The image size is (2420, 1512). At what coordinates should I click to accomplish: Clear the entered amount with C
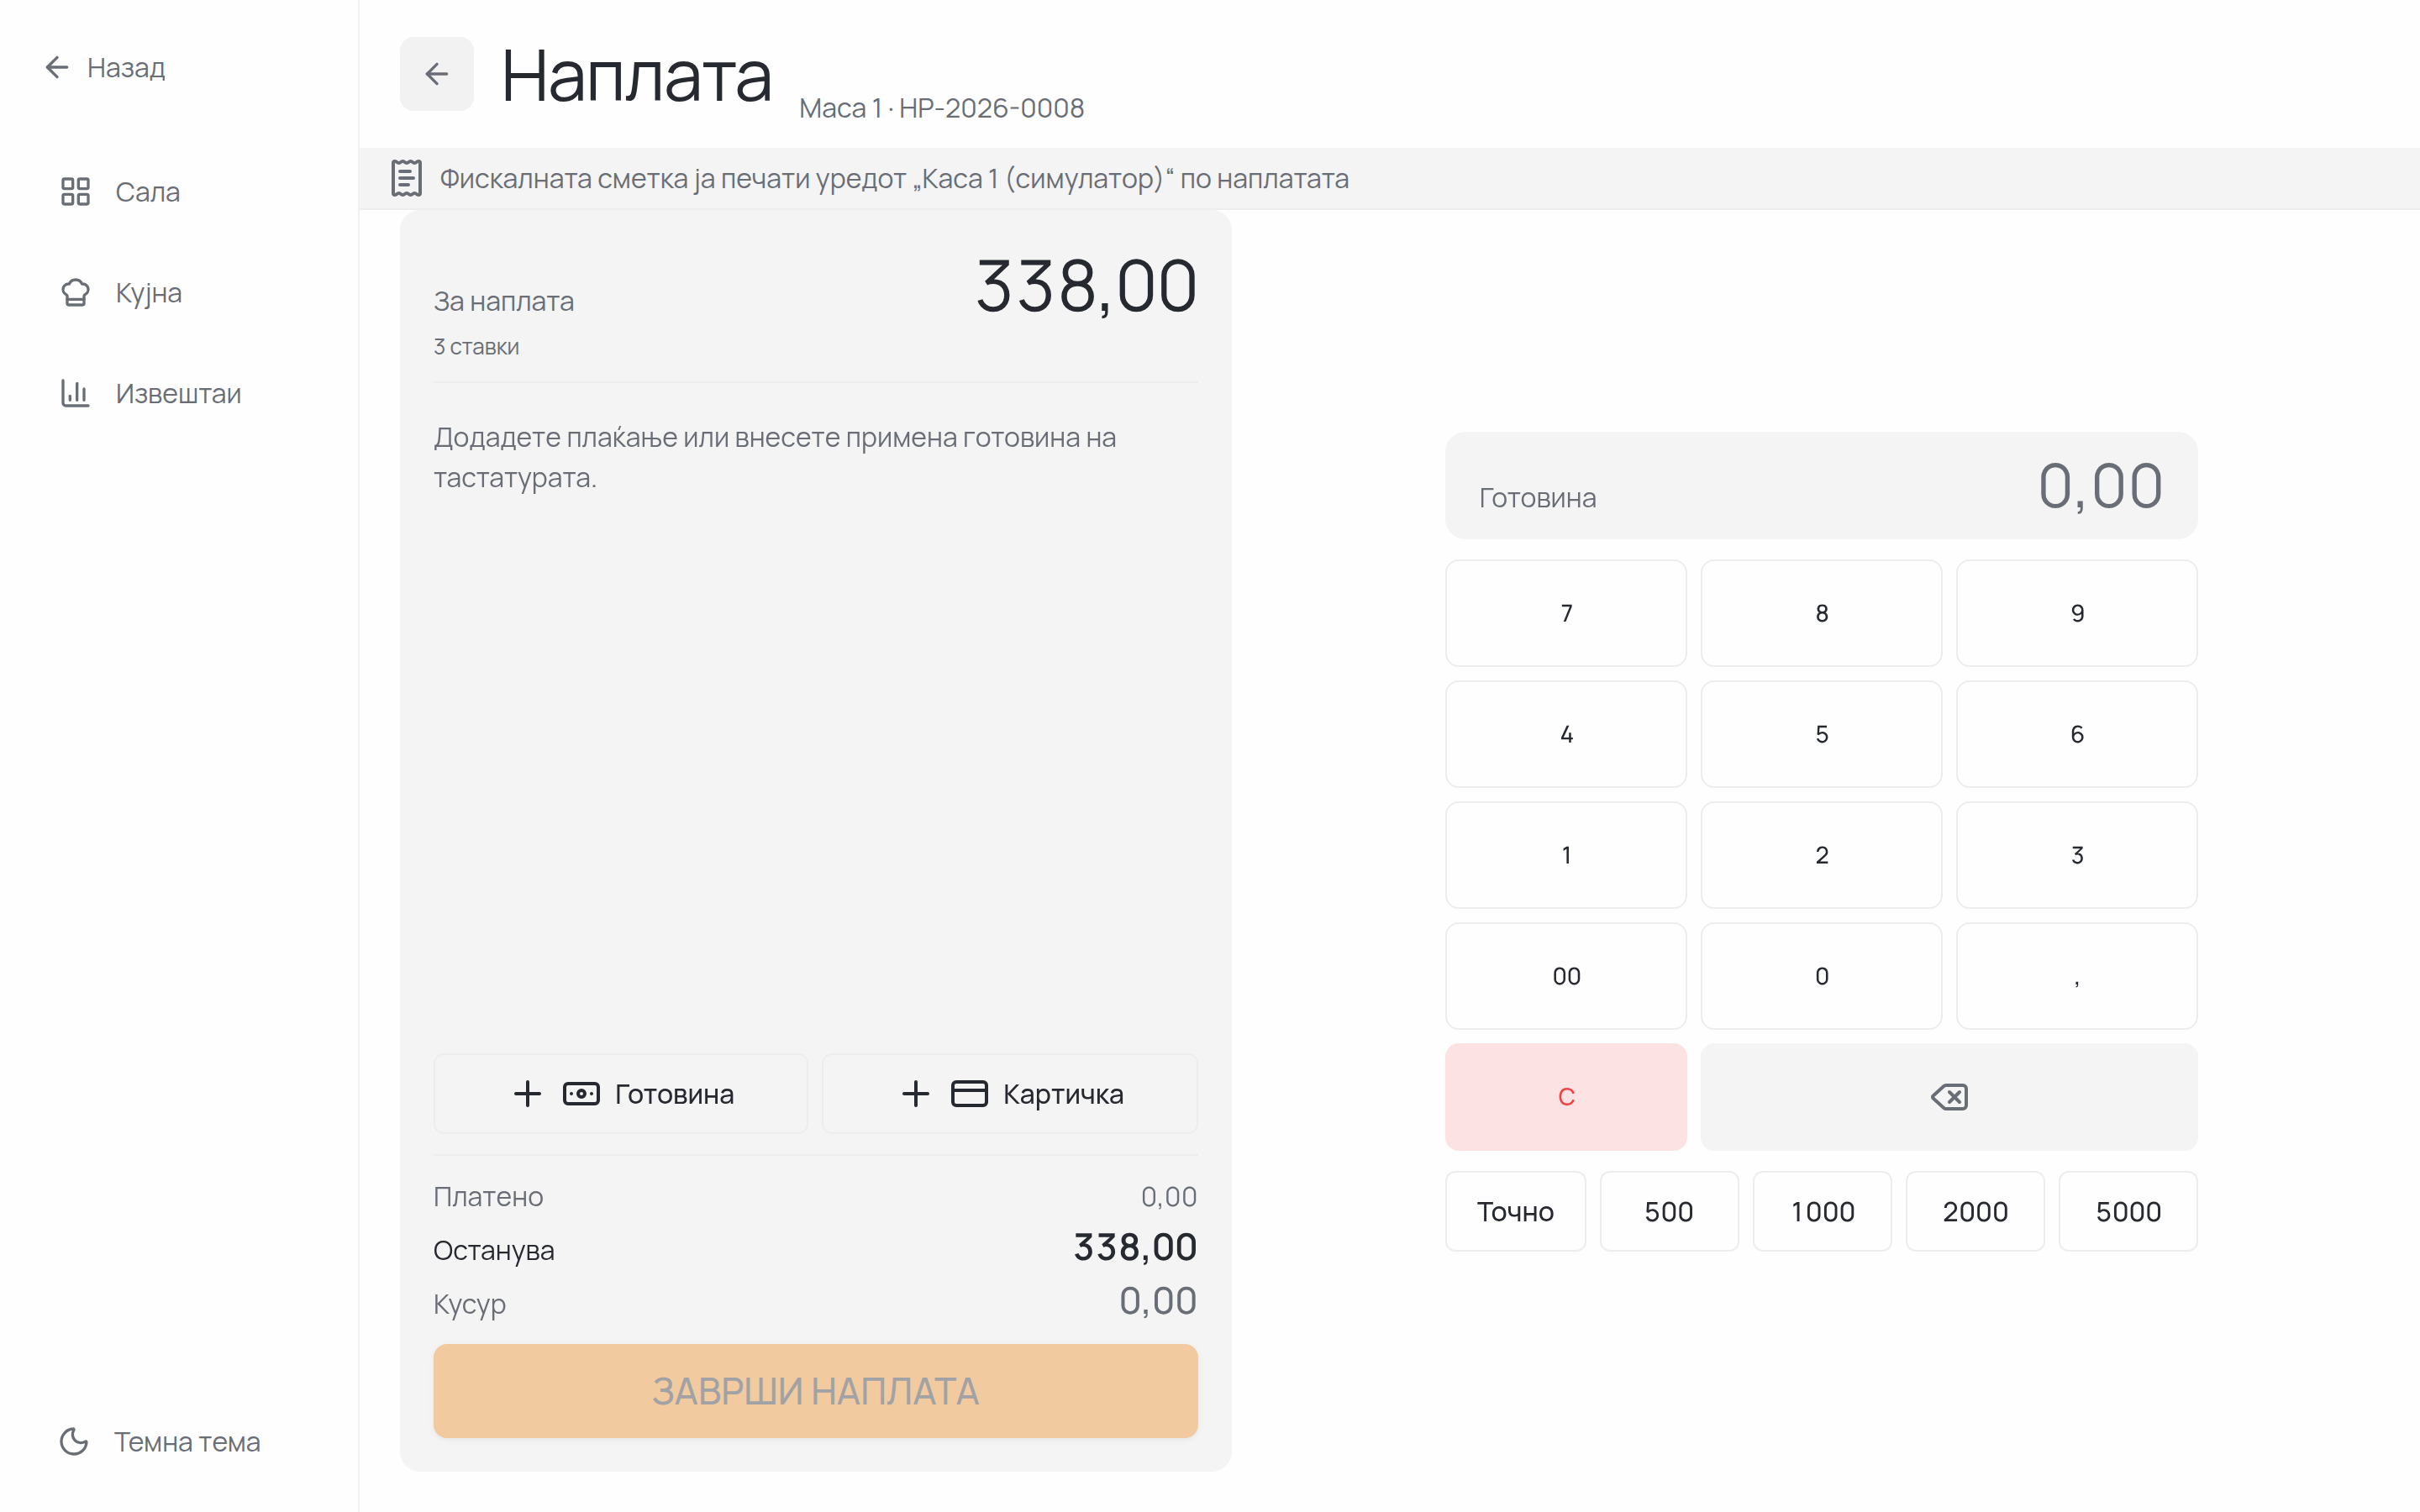point(1566,1097)
